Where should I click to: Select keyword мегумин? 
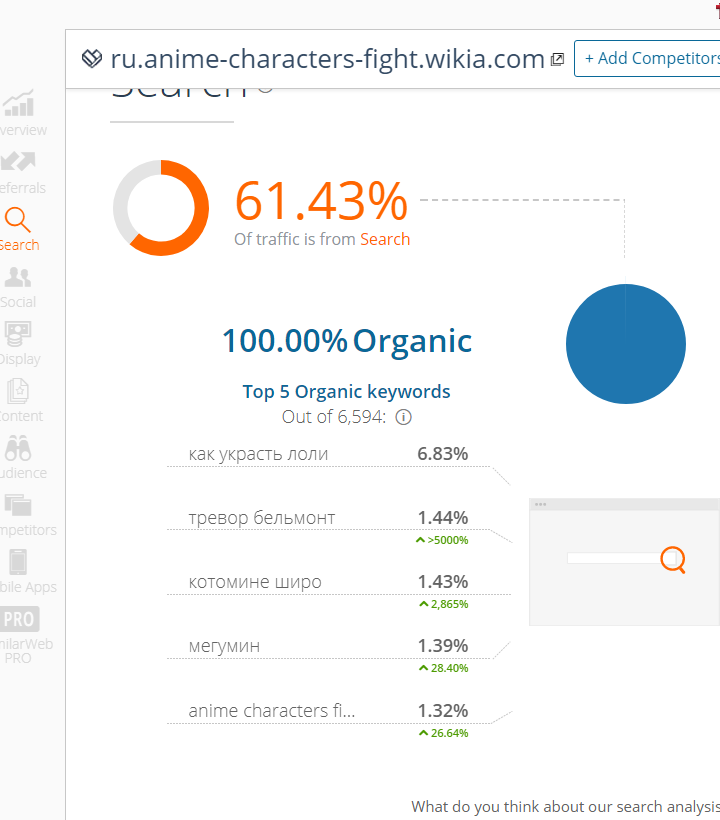coord(224,646)
